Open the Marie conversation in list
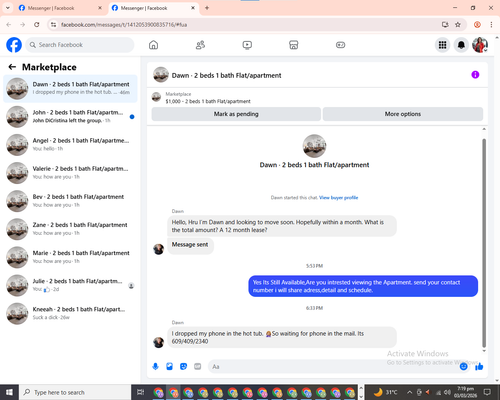 click(70, 257)
